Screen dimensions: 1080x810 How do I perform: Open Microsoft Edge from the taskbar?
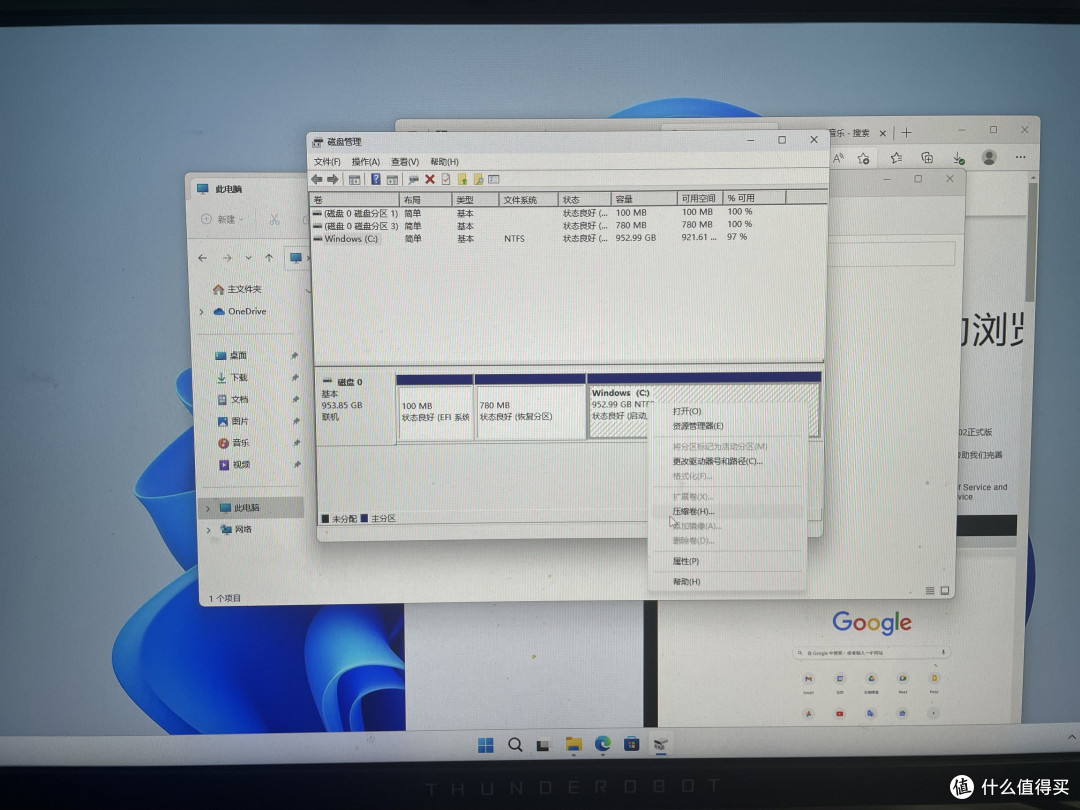pyautogui.click(x=603, y=744)
